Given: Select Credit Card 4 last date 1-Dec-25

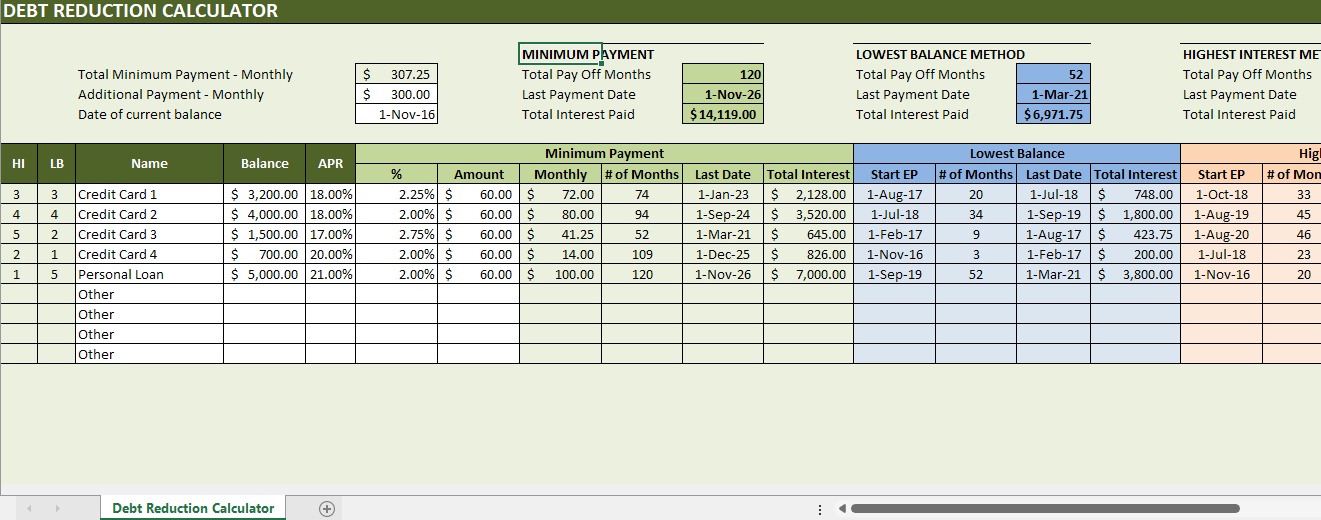Looking at the screenshot, I should point(723,254).
